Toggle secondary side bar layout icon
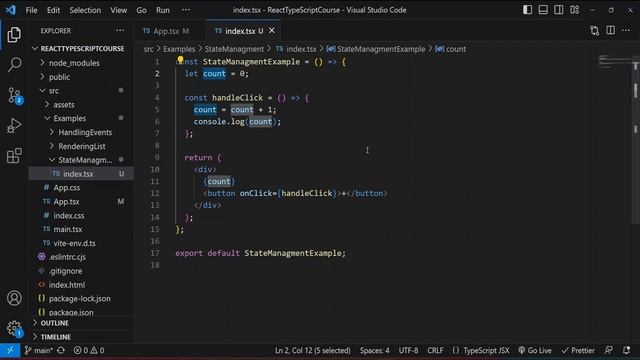Image resolution: width=640 pixels, height=360 pixels. (x=558, y=10)
